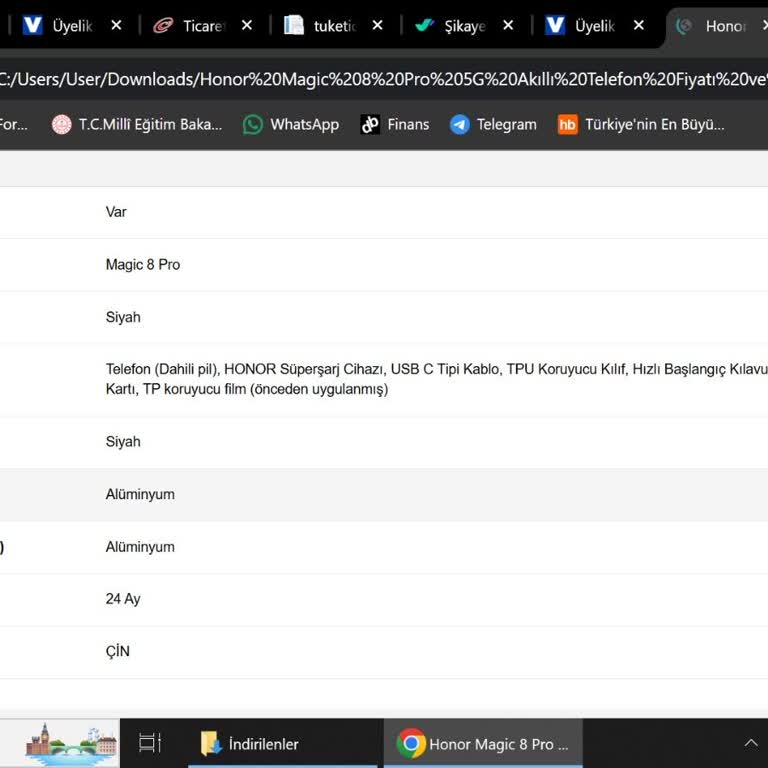
Task: Click the Finans bookmark favicon
Action: [x=370, y=124]
